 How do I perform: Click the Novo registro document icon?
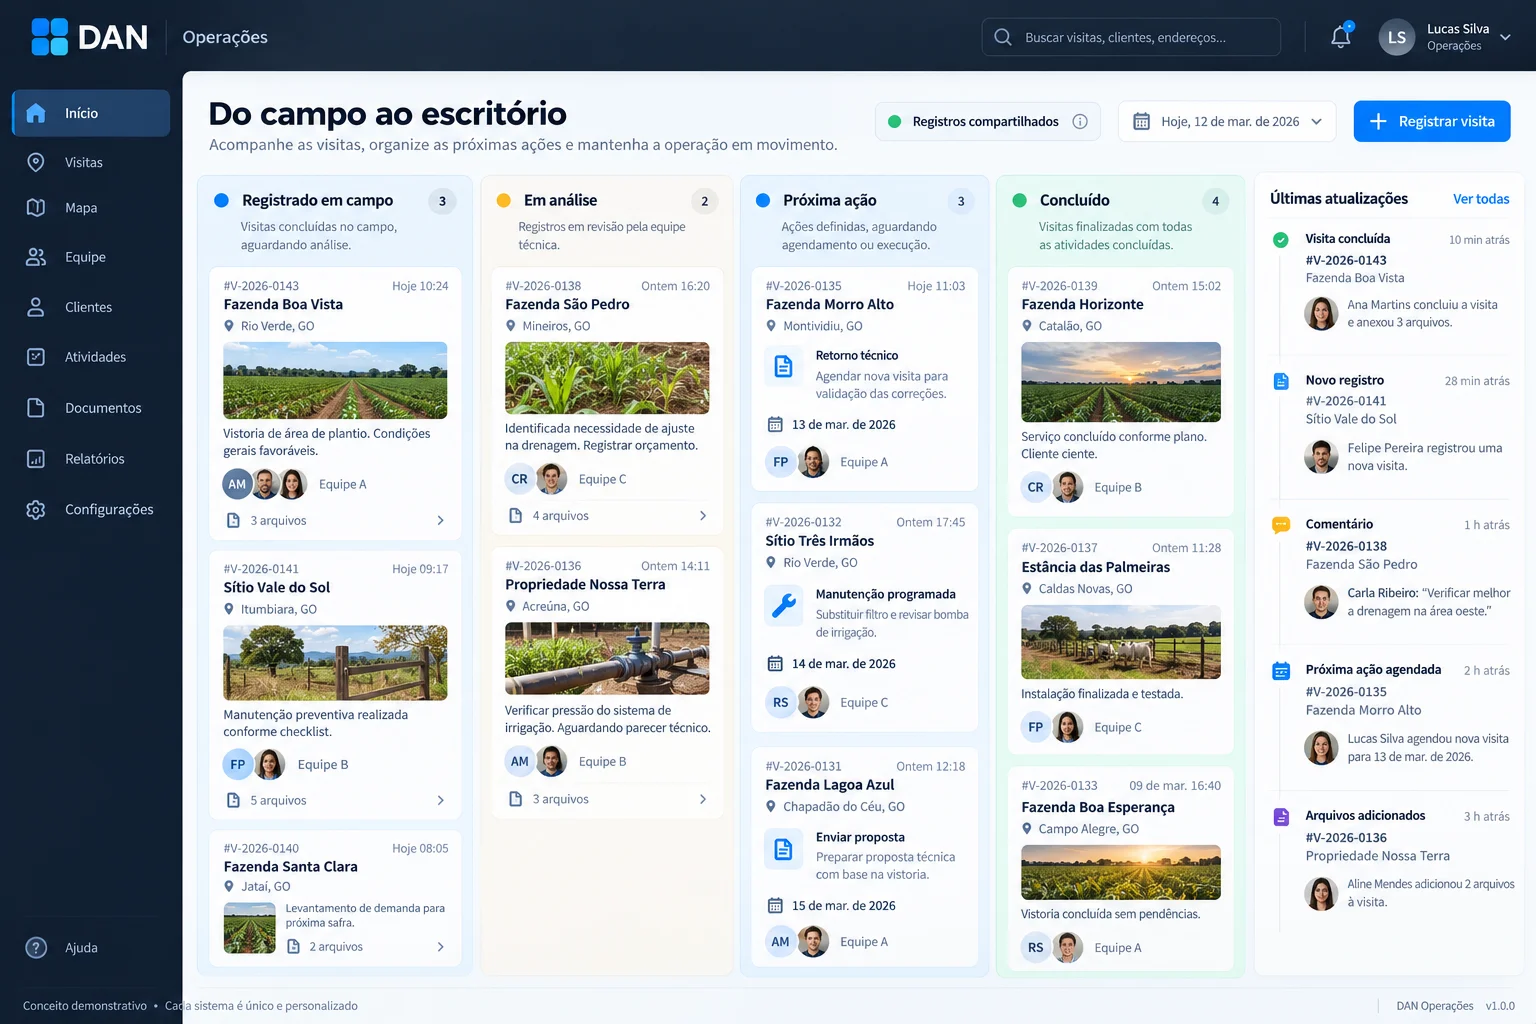[x=1280, y=381]
